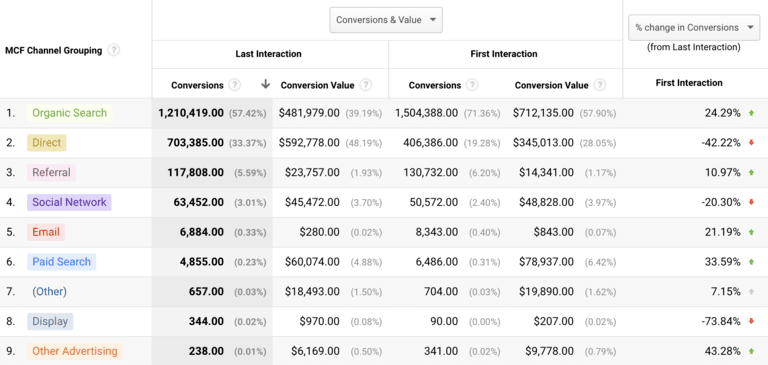The image size is (768, 365).
Task: Select the 406,386.00 conversions cell
Action: [x=430, y=143]
